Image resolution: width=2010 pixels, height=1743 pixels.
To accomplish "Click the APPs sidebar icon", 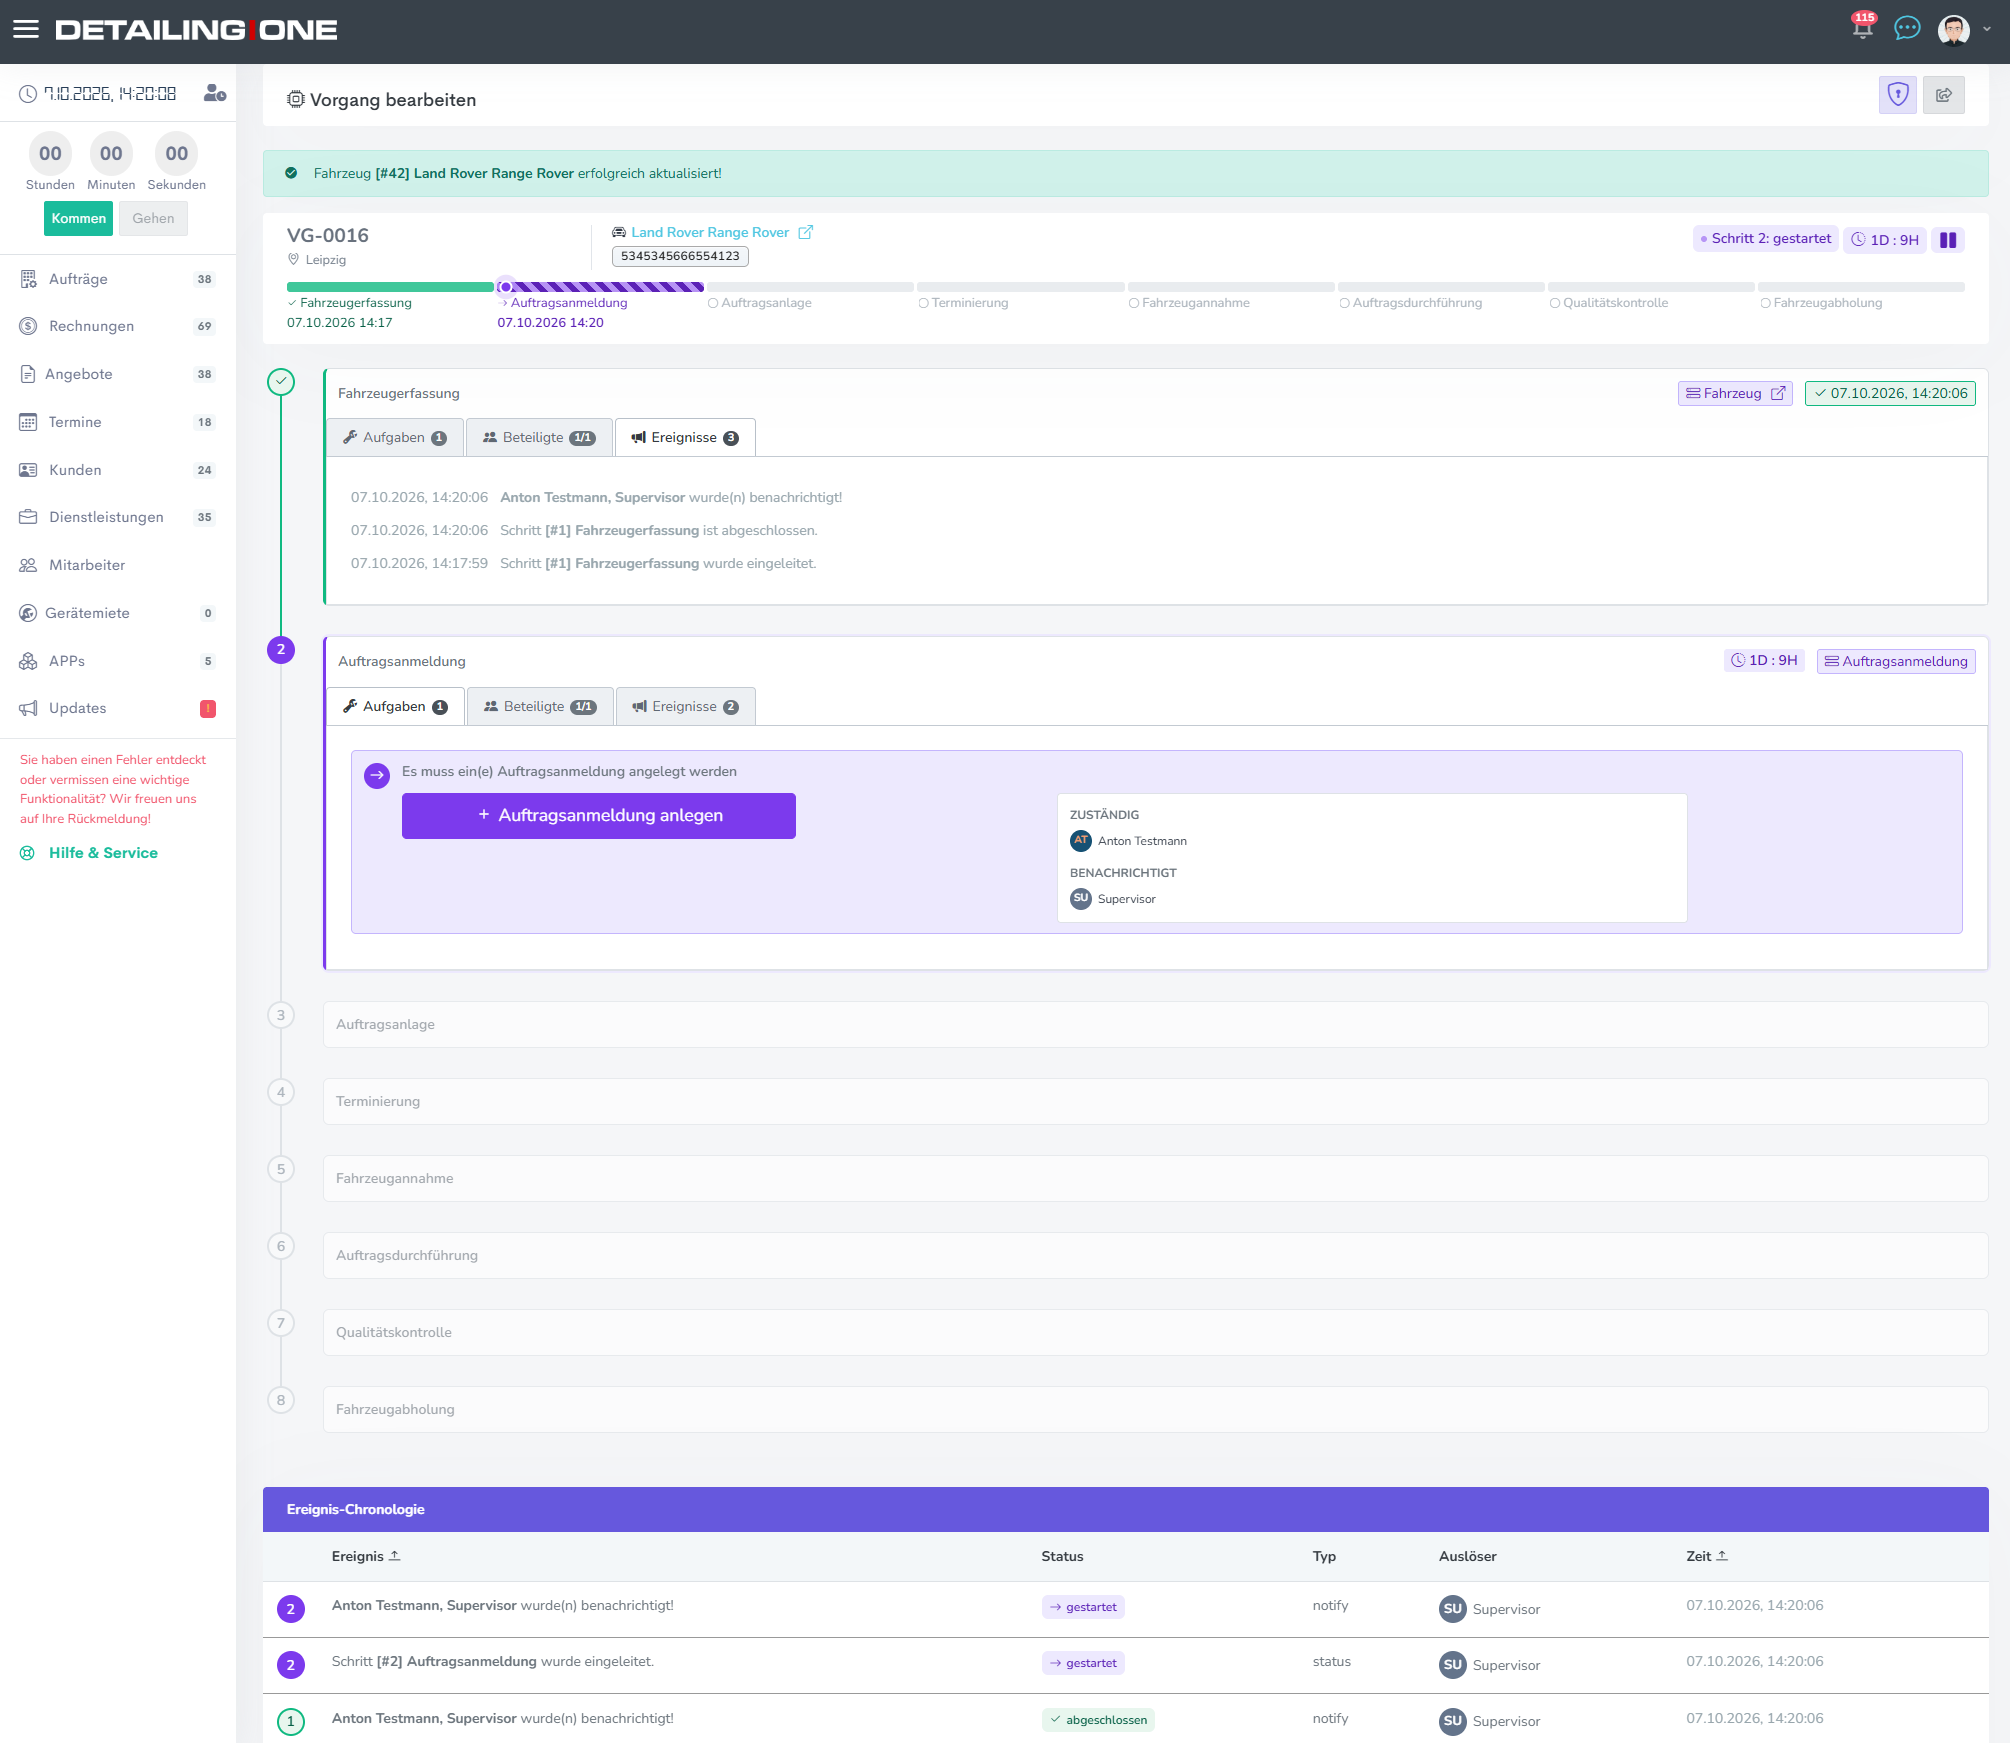I will coord(28,661).
